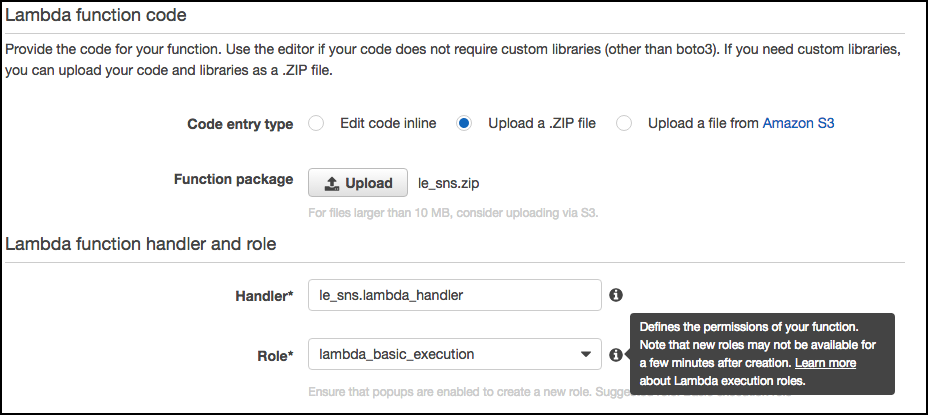The width and height of the screenshot is (928, 415).
Task: Click inside the Handler text field
Action: [454, 295]
